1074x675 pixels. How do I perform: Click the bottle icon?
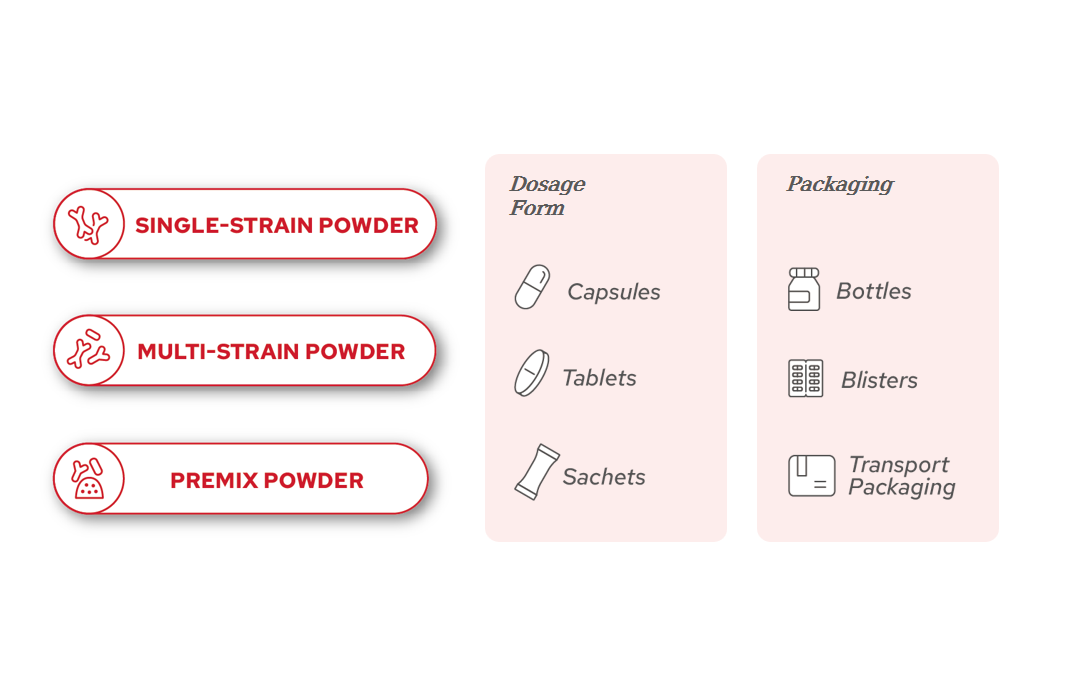(x=804, y=289)
